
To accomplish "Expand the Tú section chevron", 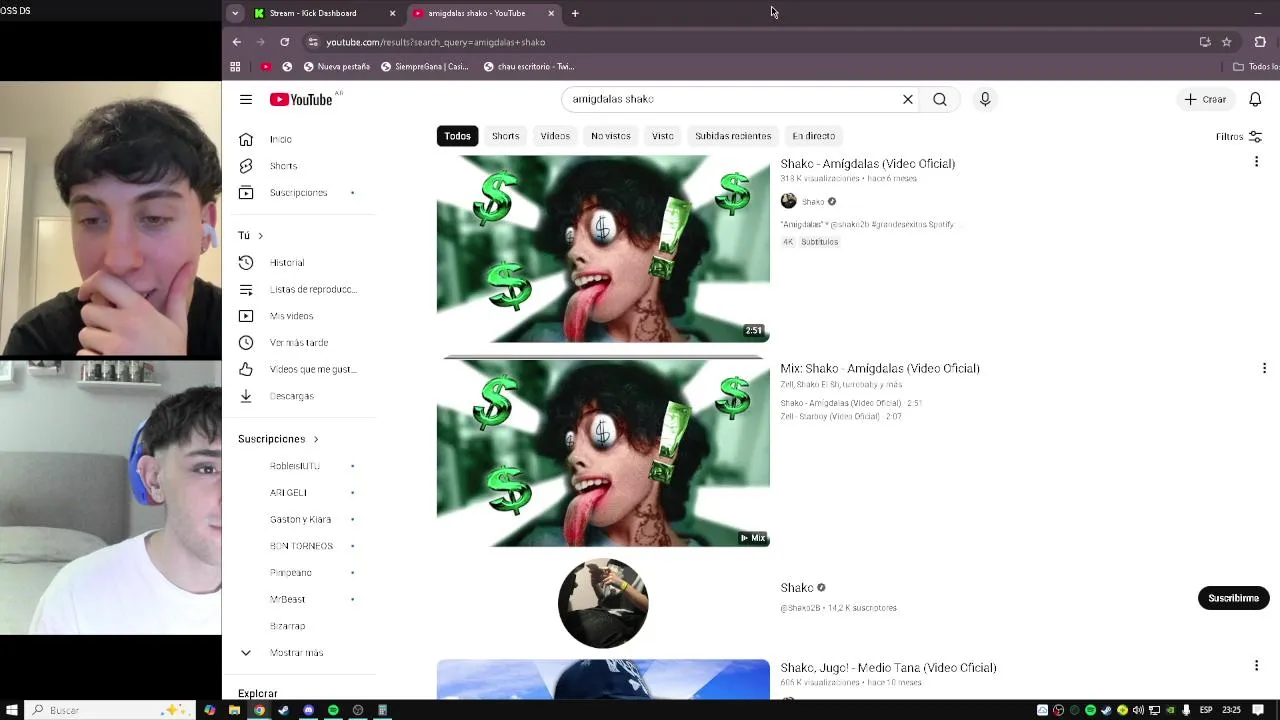I will pos(260,235).
